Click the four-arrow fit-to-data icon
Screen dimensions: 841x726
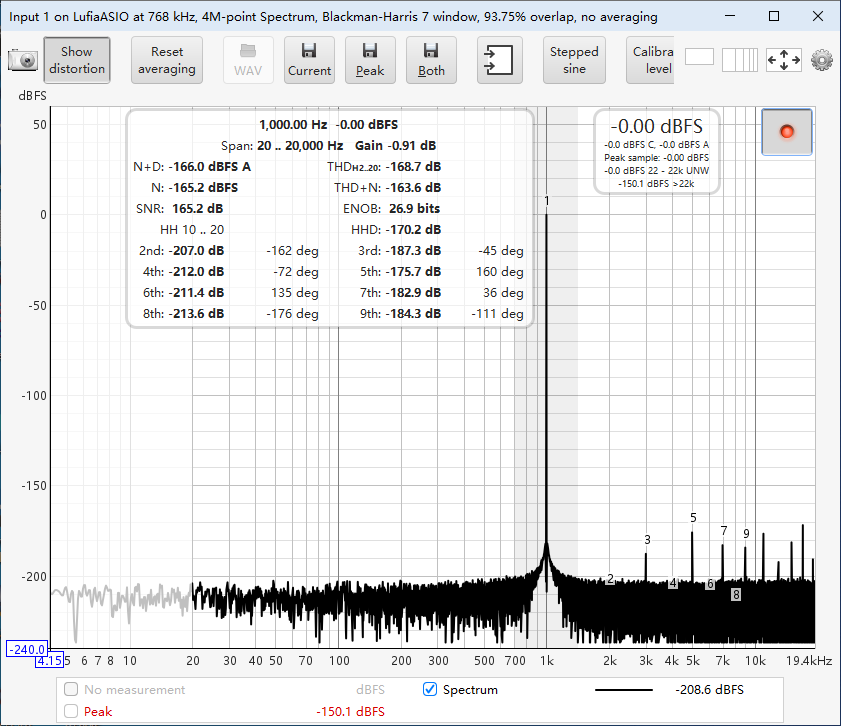click(784, 60)
